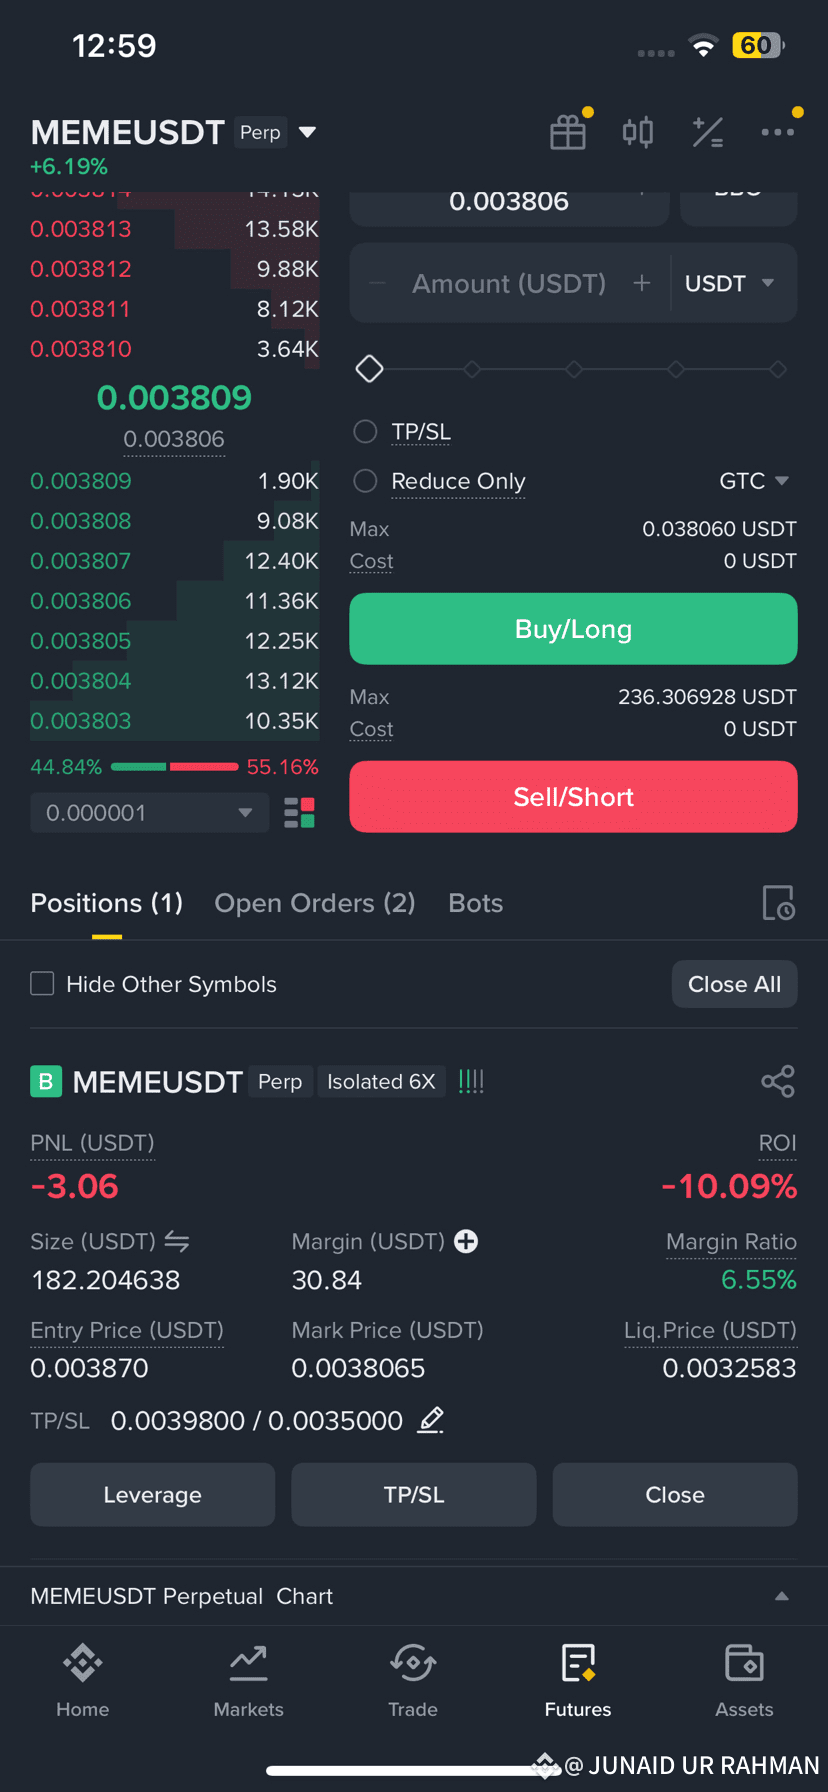The height and width of the screenshot is (1792, 828).
Task: Go to the Assets tab
Action: click(744, 1680)
